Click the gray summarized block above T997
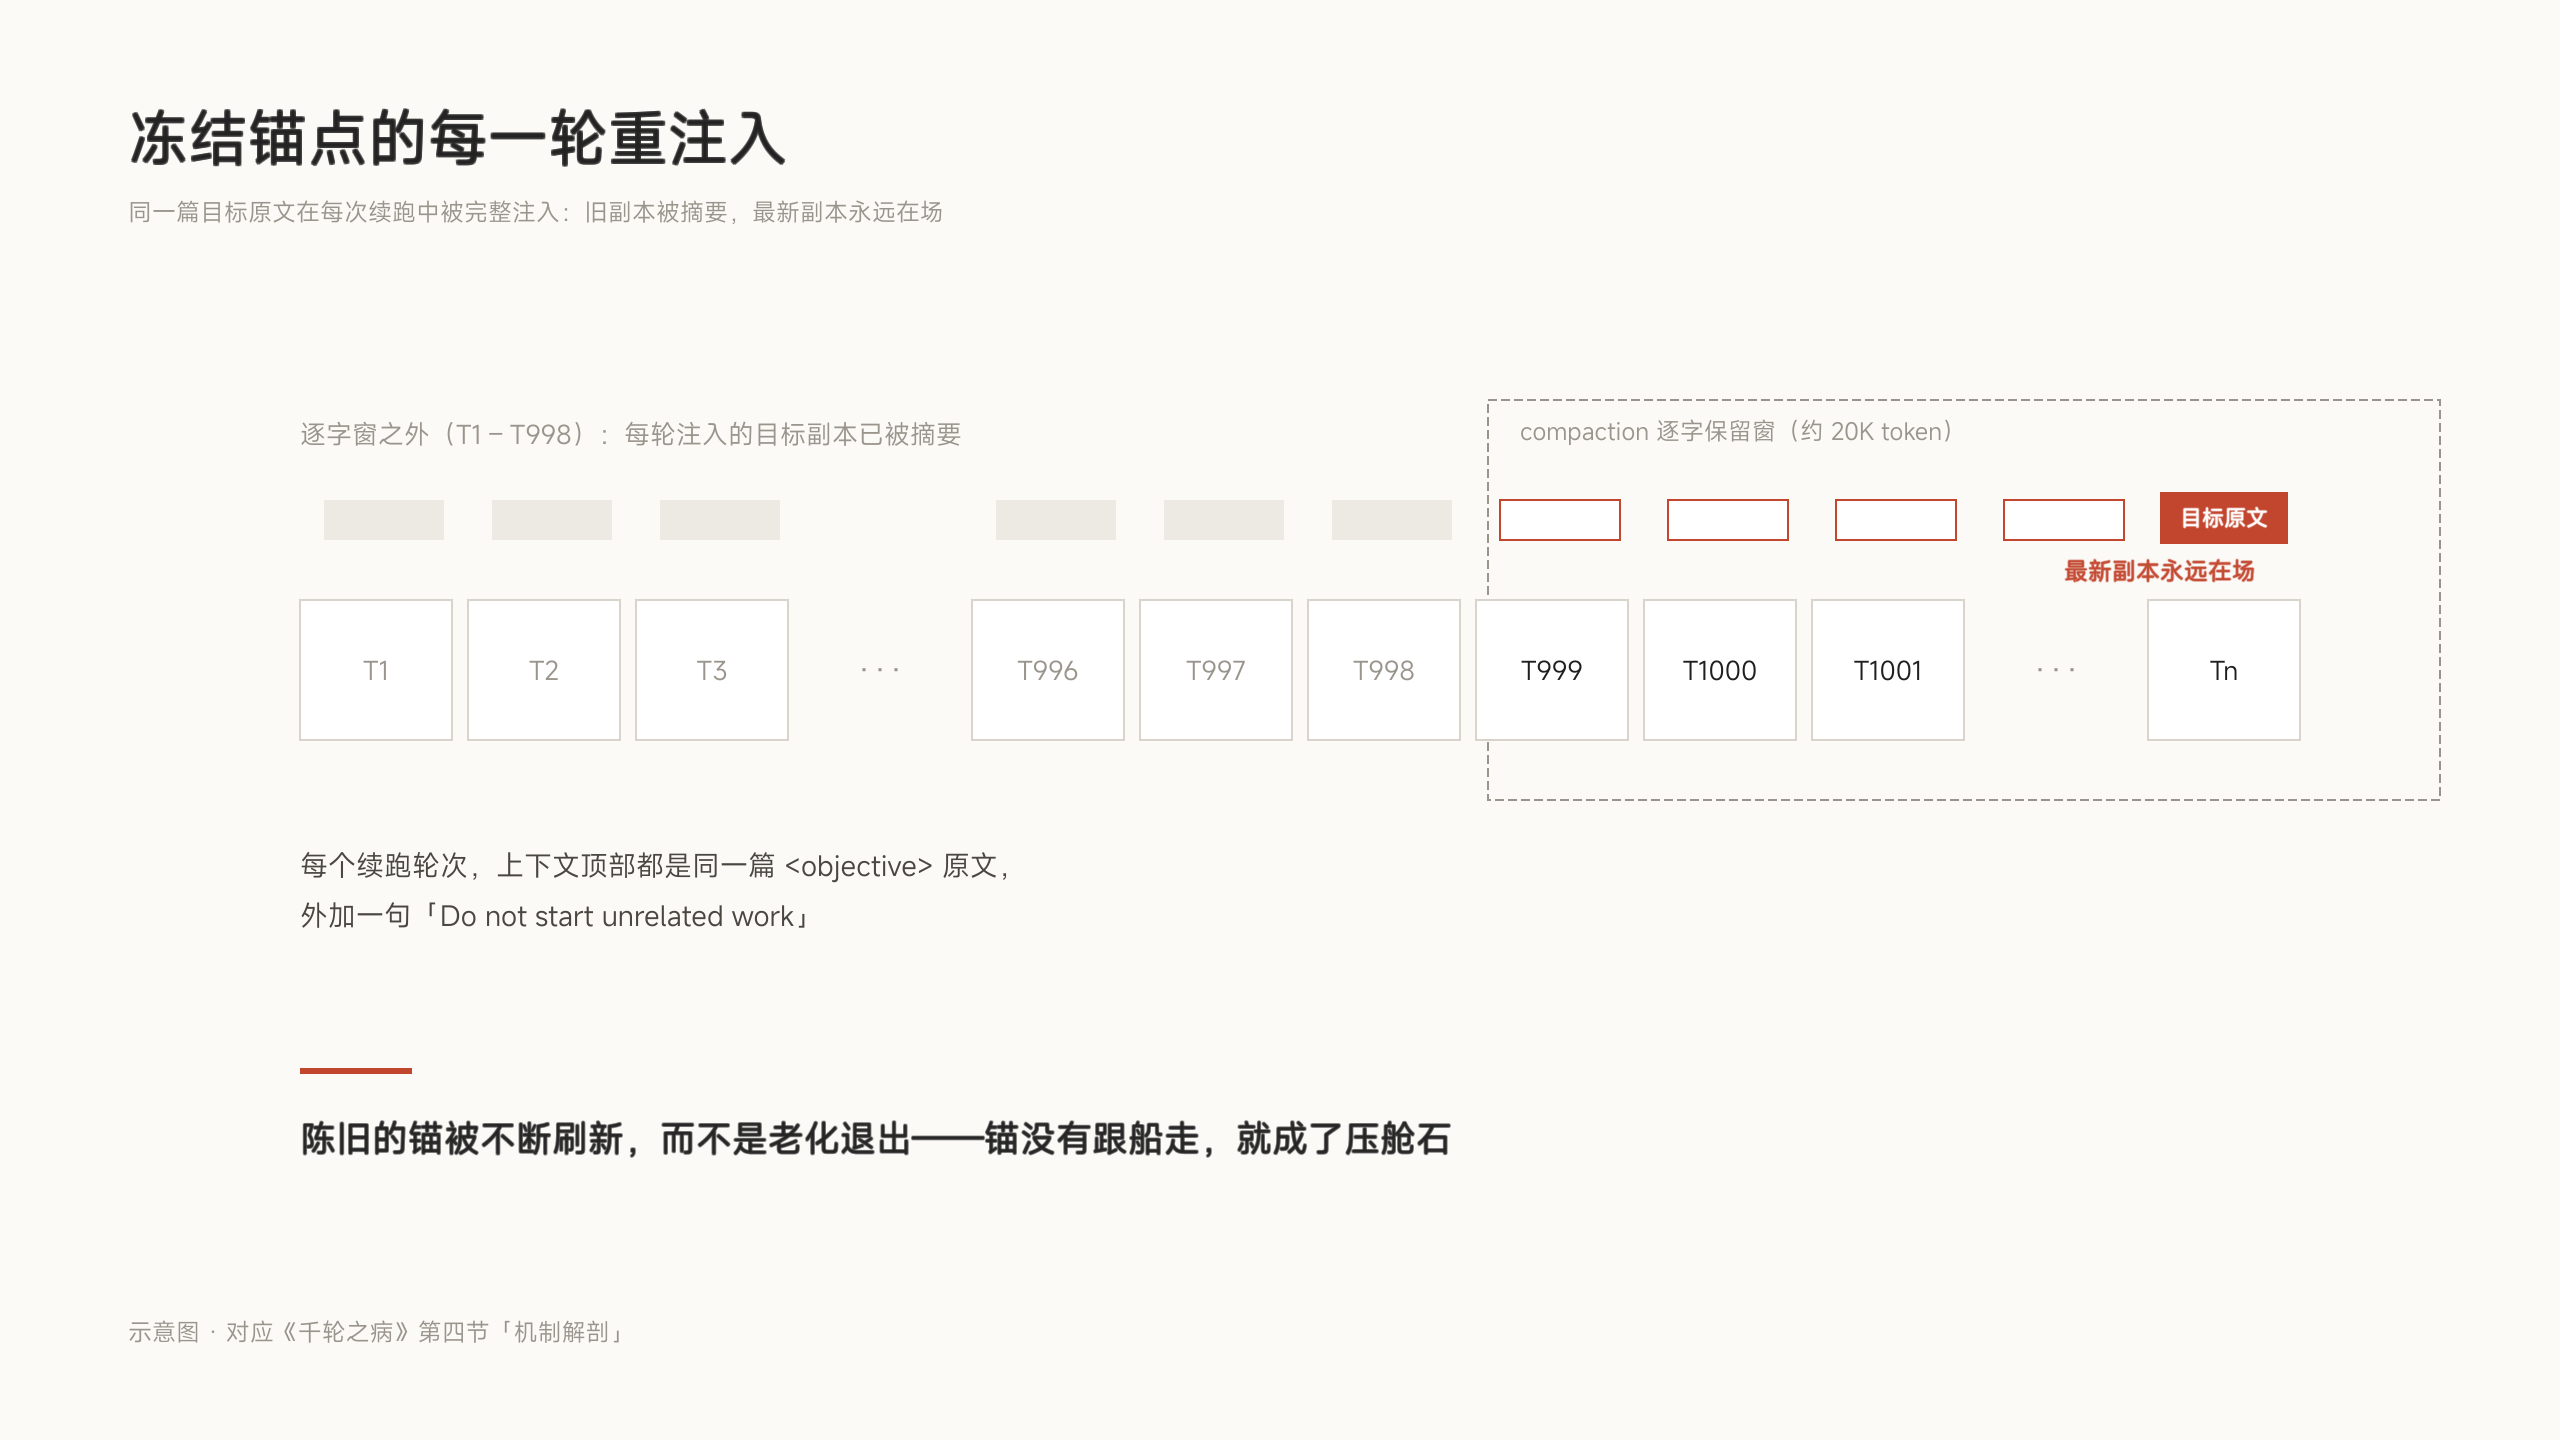 pyautogui.click(x=1224, y=520)
